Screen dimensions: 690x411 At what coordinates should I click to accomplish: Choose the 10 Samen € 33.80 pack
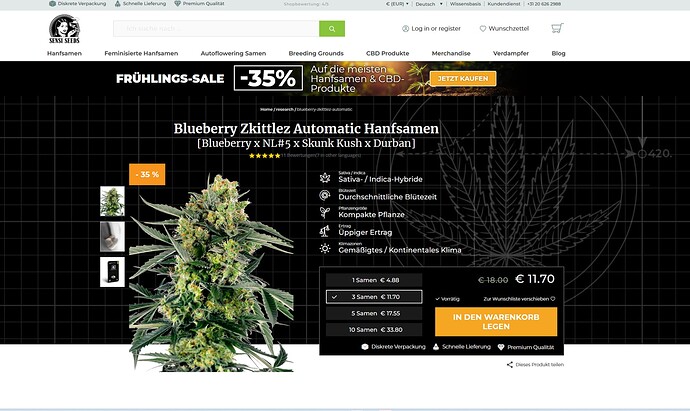click(374, 330)
